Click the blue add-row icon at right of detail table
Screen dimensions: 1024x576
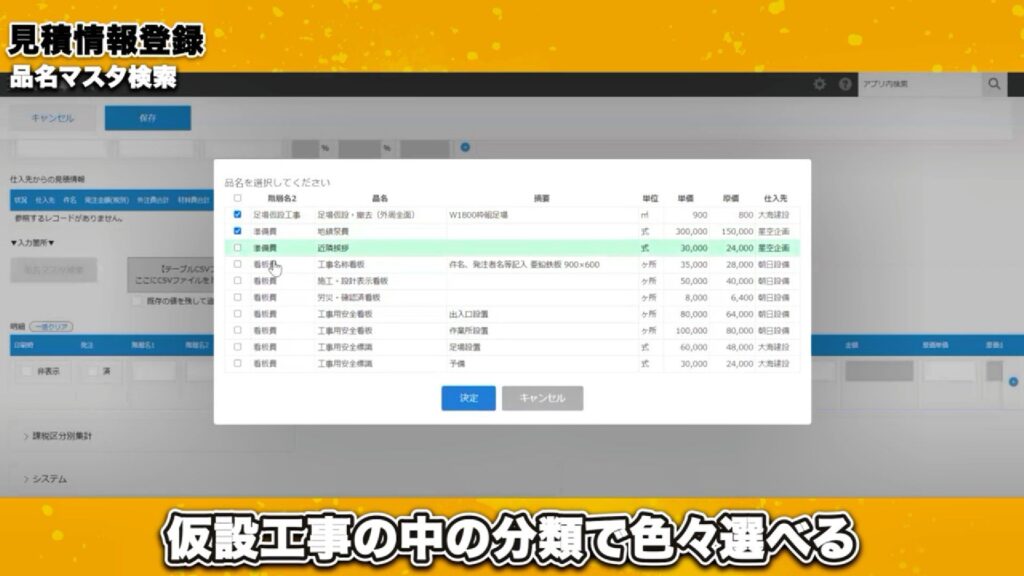click(x=1013, y=381)
